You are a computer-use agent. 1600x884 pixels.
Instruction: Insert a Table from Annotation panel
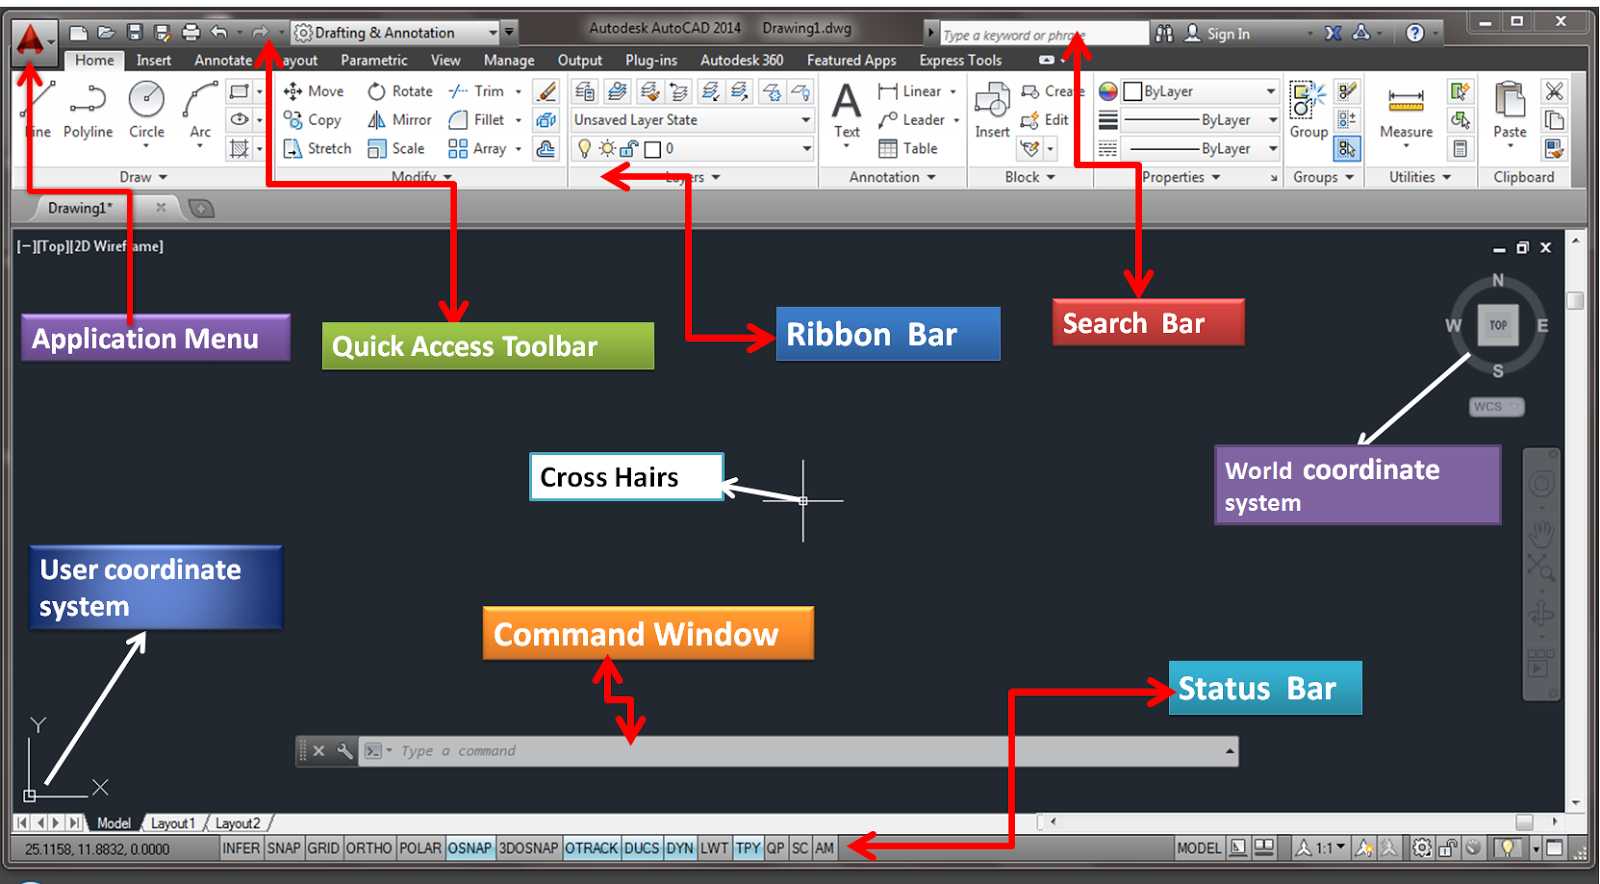pos(908,149)
